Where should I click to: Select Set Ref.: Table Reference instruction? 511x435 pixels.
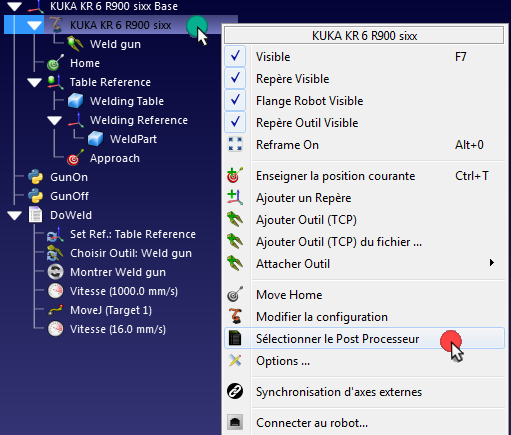(133, 234)
